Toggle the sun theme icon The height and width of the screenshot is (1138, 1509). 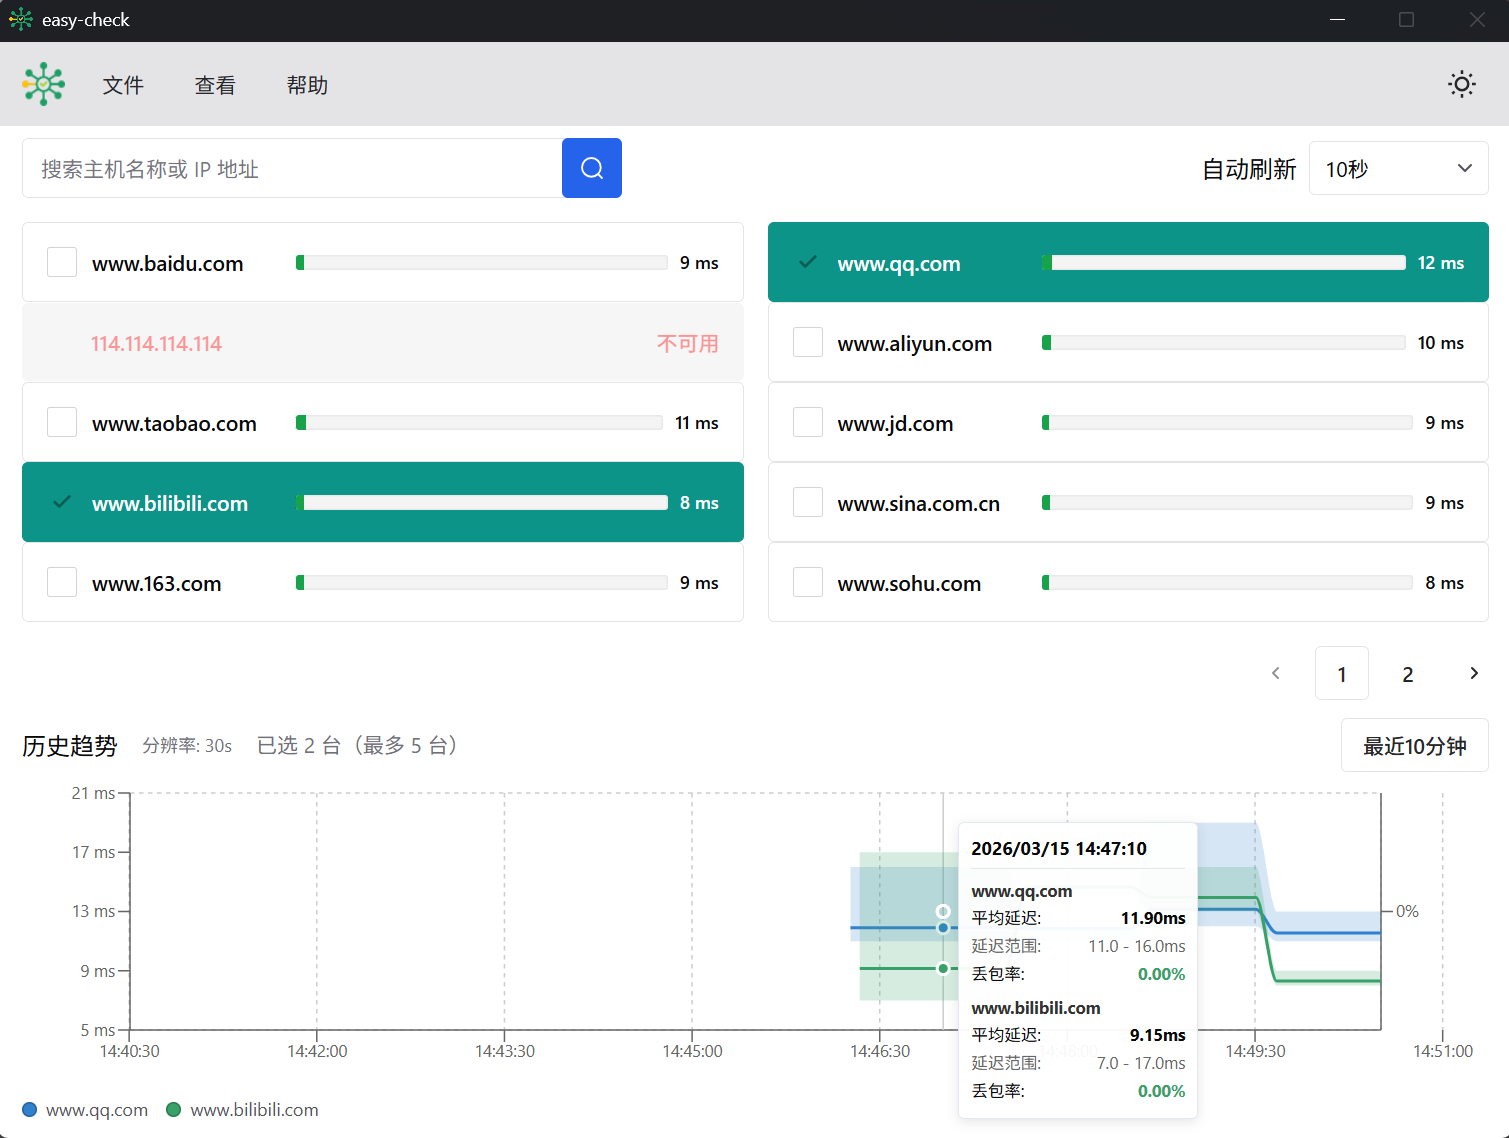[1462, 84]
